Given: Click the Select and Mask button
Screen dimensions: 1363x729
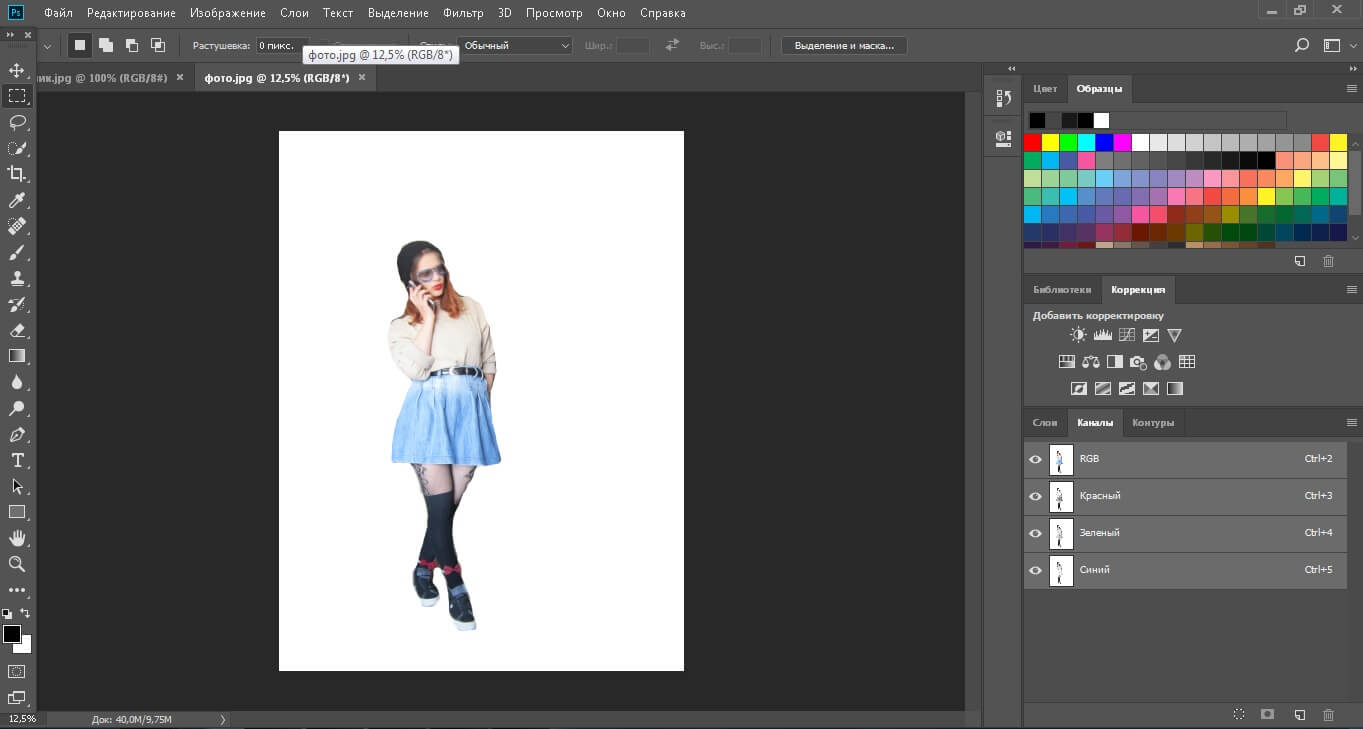Looking at the screenshot, I should pos(843,46).
